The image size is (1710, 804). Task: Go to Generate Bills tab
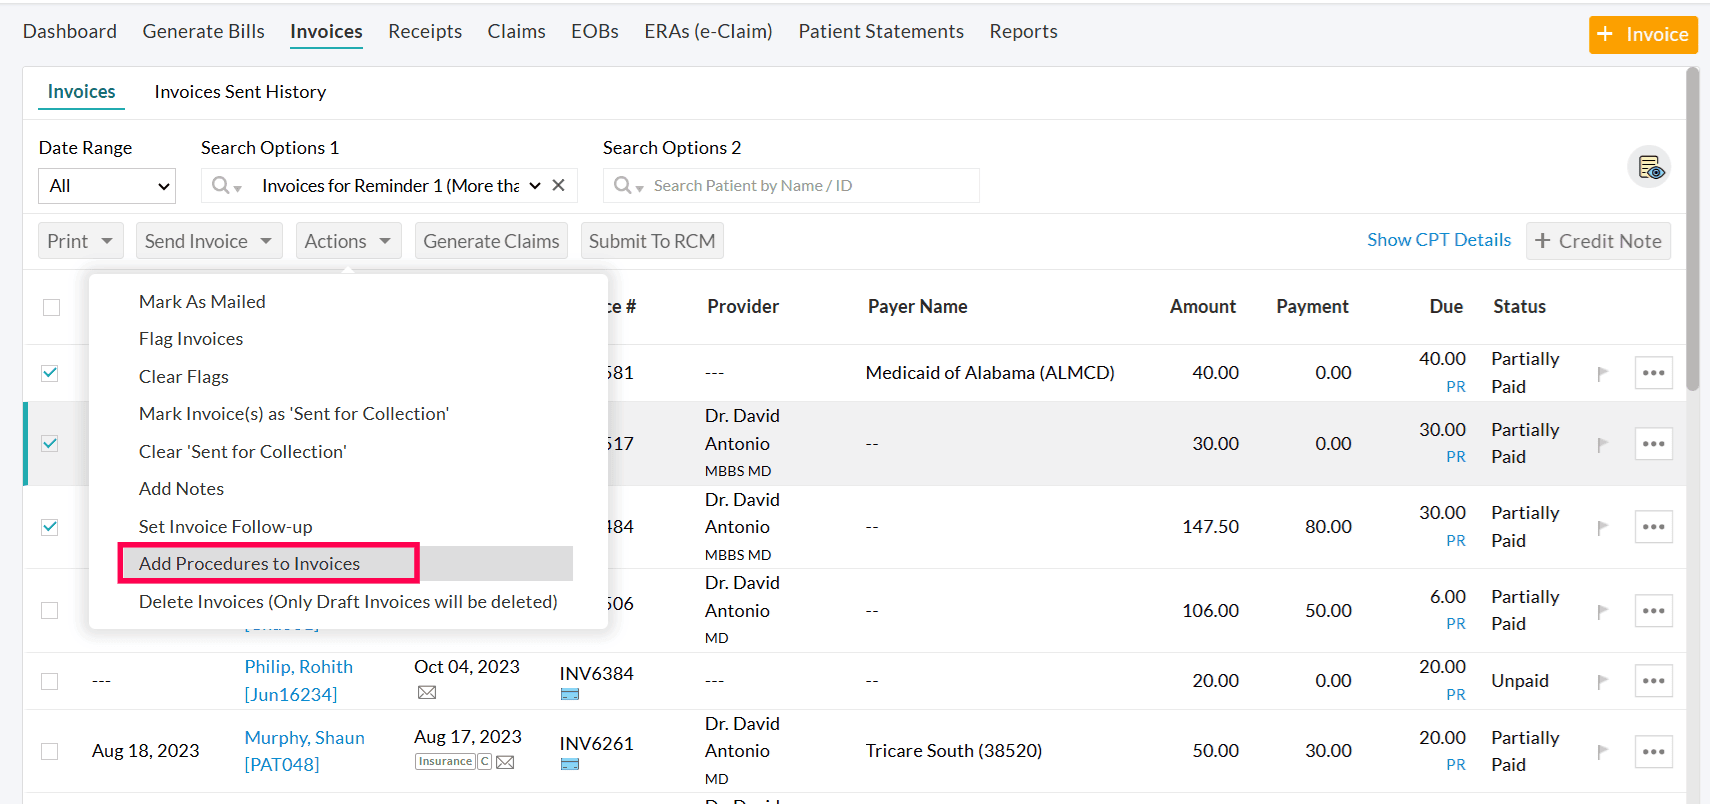204,32
